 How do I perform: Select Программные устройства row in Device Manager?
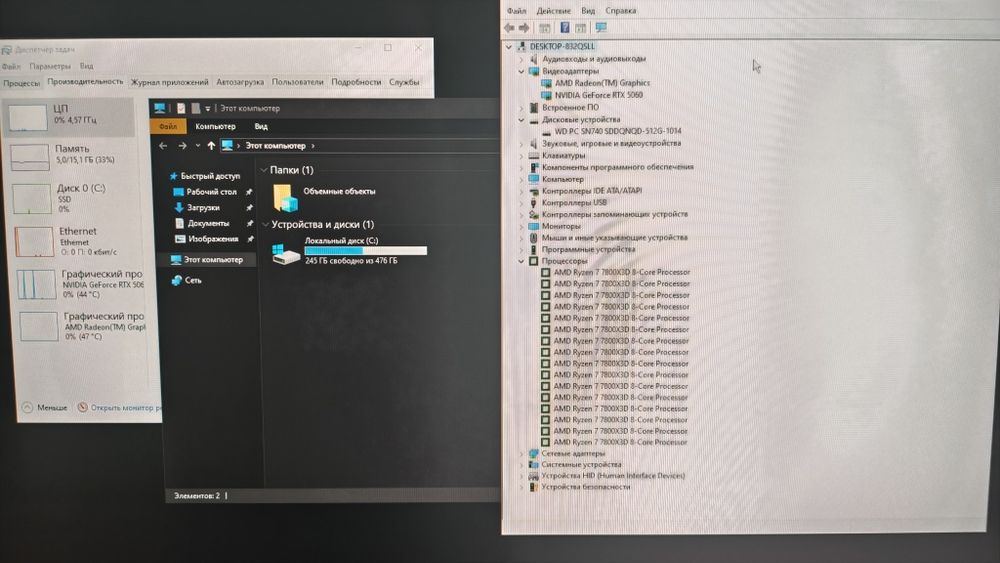tap(588, 249)
